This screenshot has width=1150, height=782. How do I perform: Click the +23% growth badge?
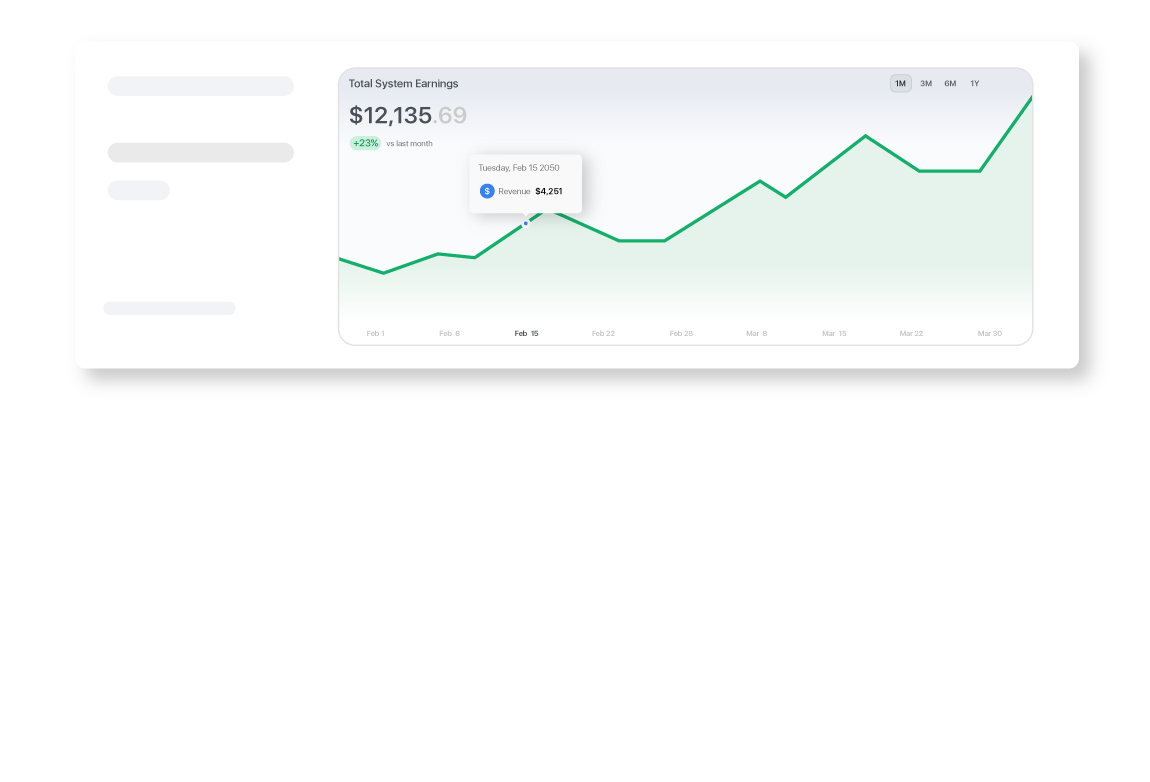coord(365,143)
